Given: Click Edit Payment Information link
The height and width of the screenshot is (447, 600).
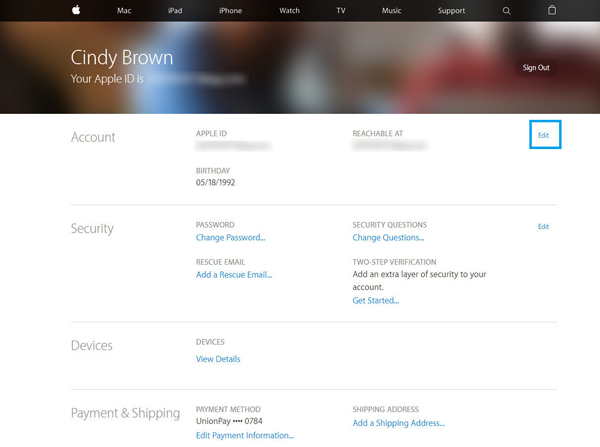Looking at the screenshot, I should pyautogui.click(x=245, y=436).
